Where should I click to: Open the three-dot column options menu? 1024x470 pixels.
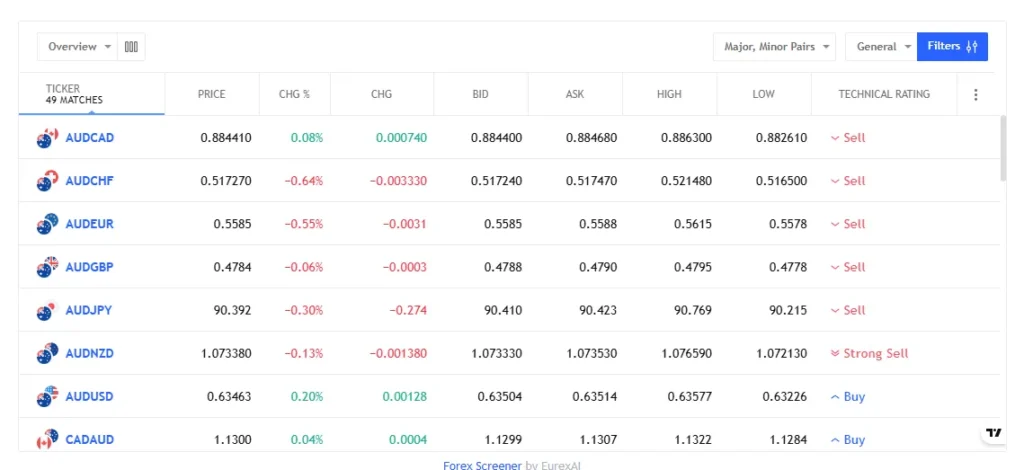click(975, 95)
